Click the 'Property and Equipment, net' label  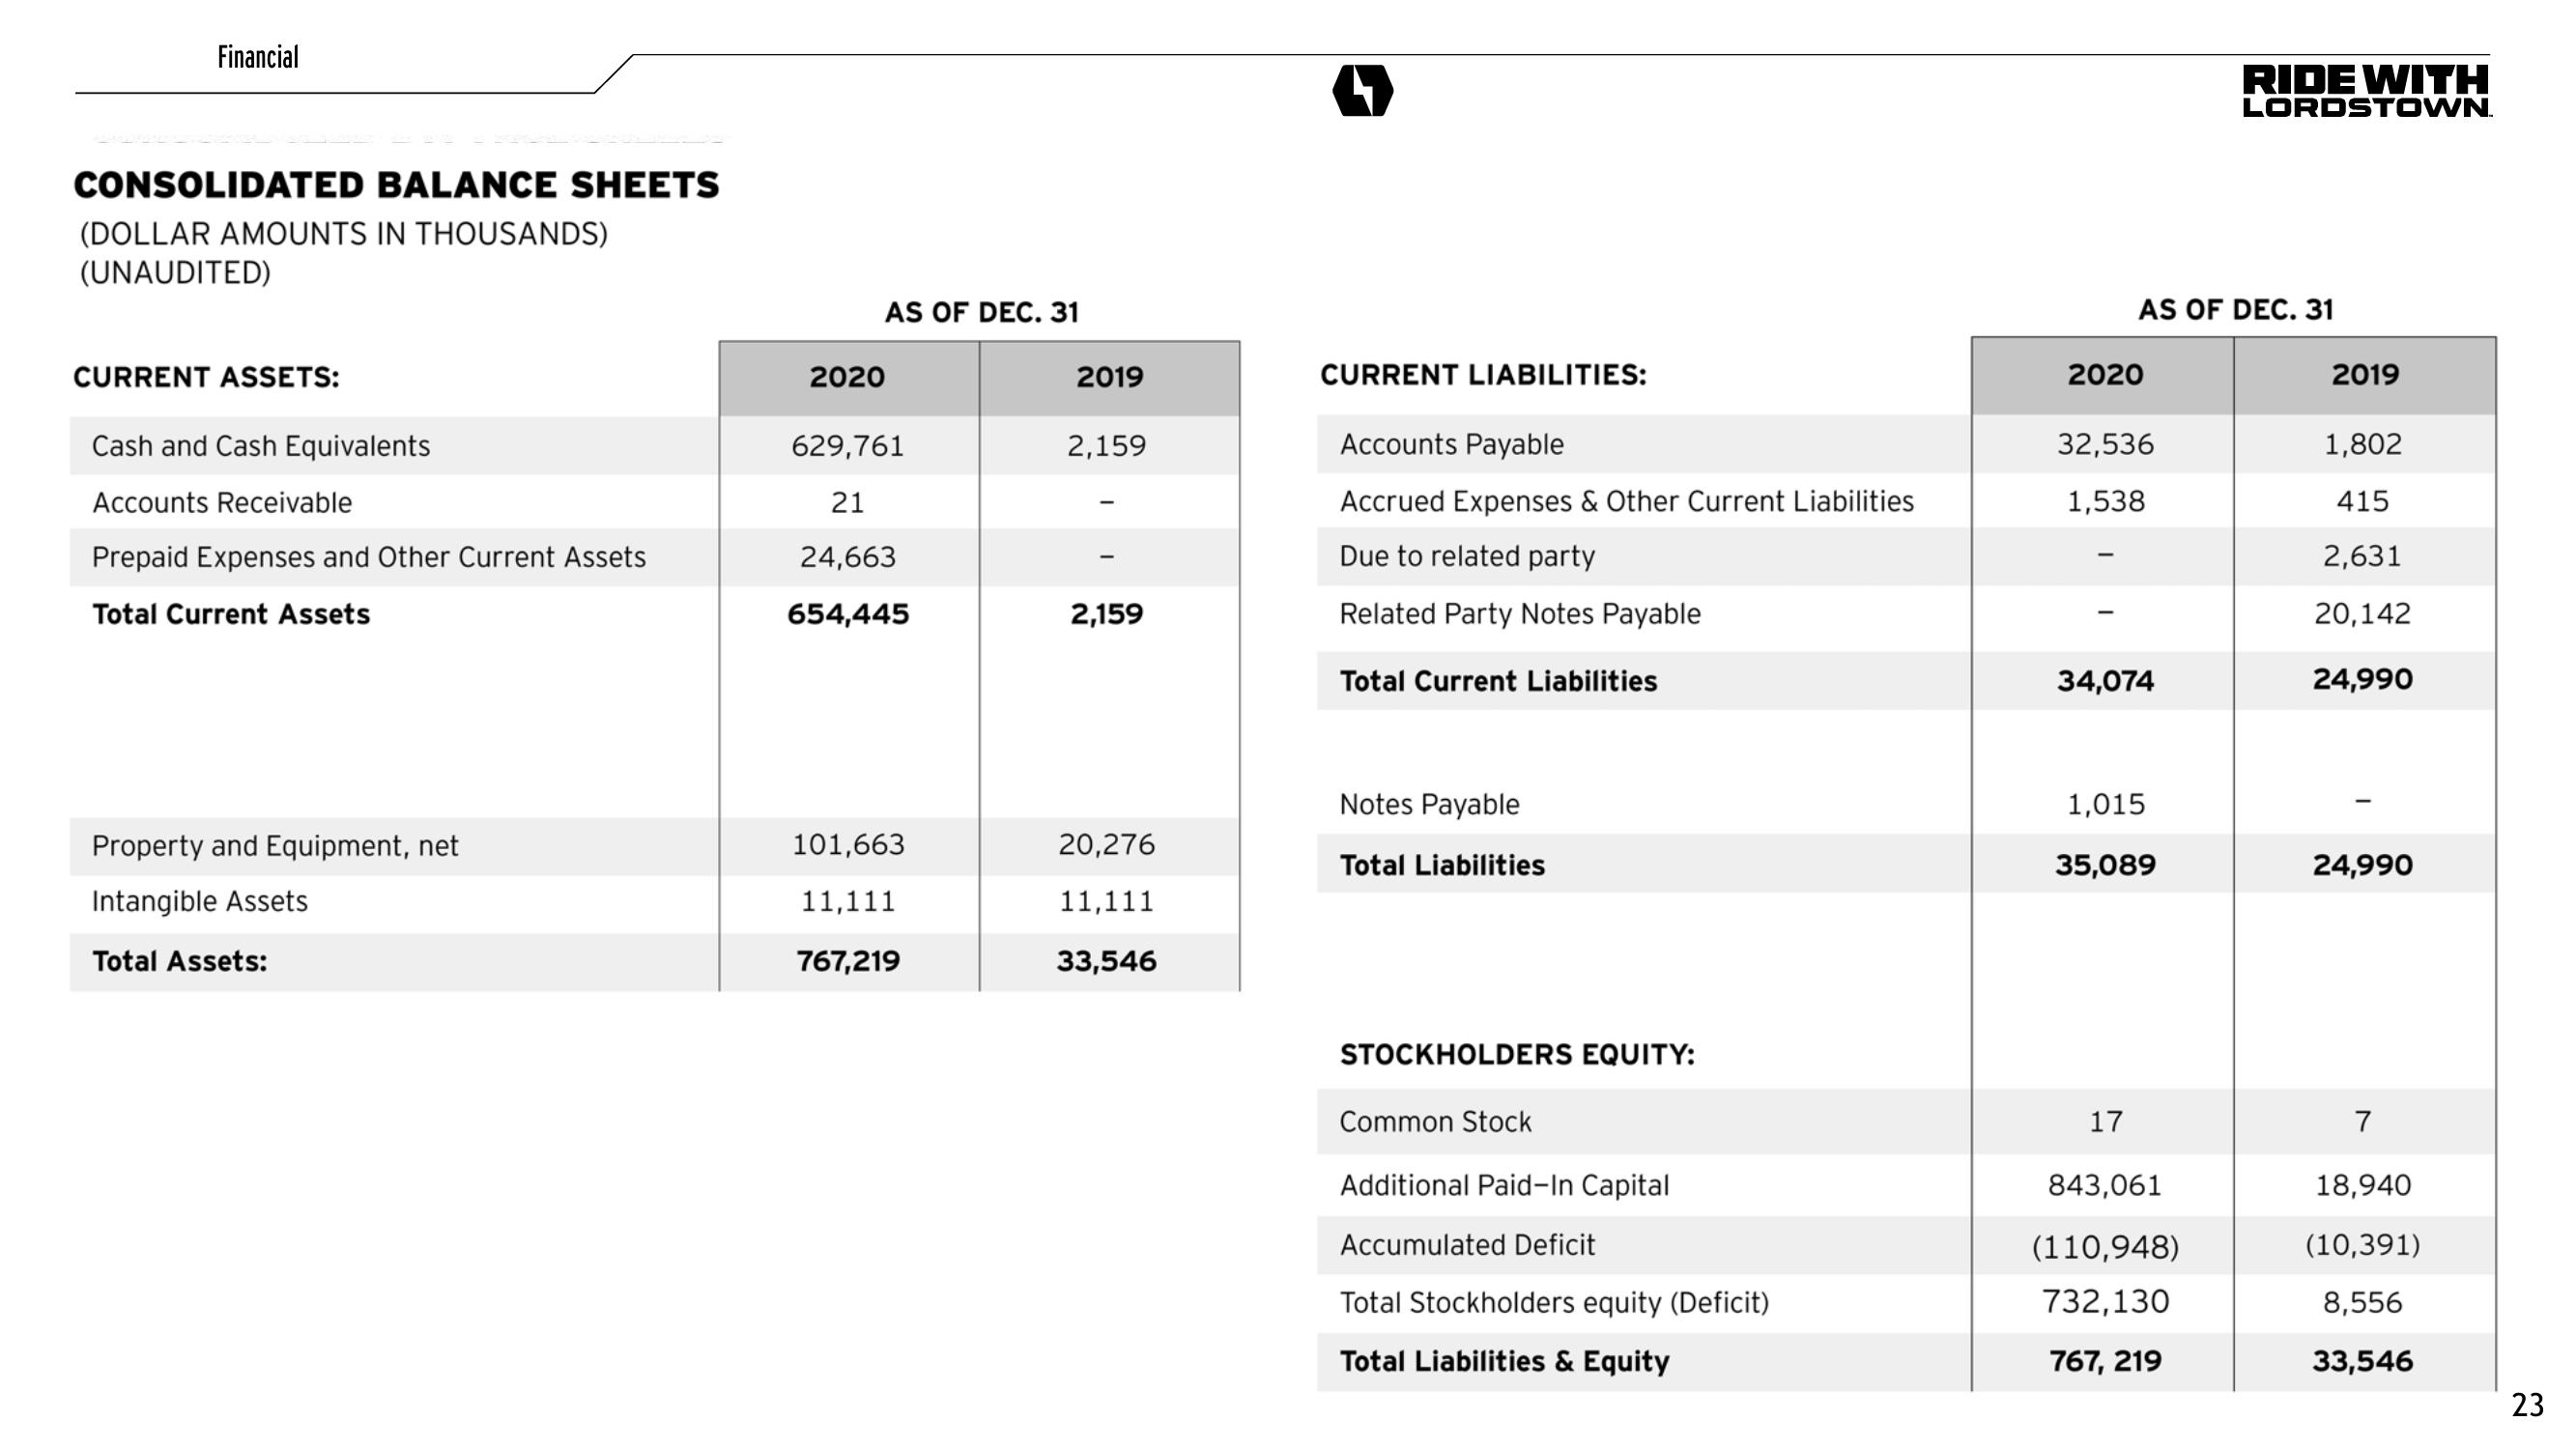pyautogui.click(x=275, y=846)
